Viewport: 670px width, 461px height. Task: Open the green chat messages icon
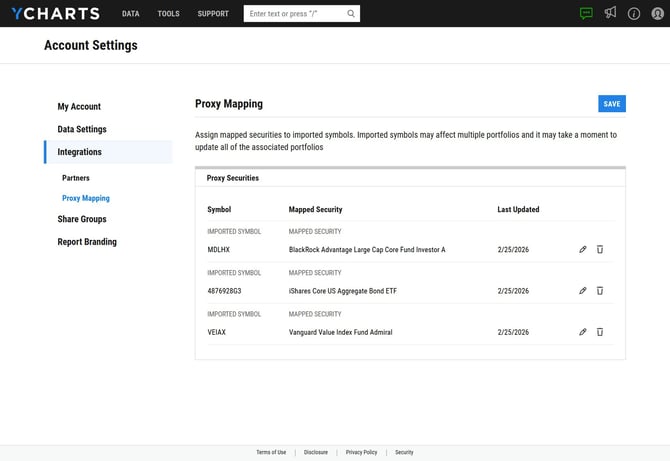[586, 14]
